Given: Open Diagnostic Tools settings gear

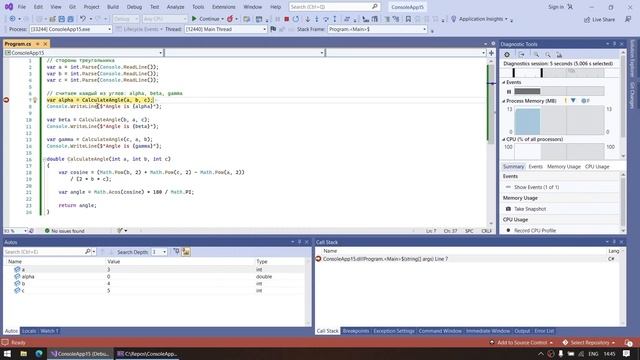Looking at the screenshot, I should (x=507, y=54).
